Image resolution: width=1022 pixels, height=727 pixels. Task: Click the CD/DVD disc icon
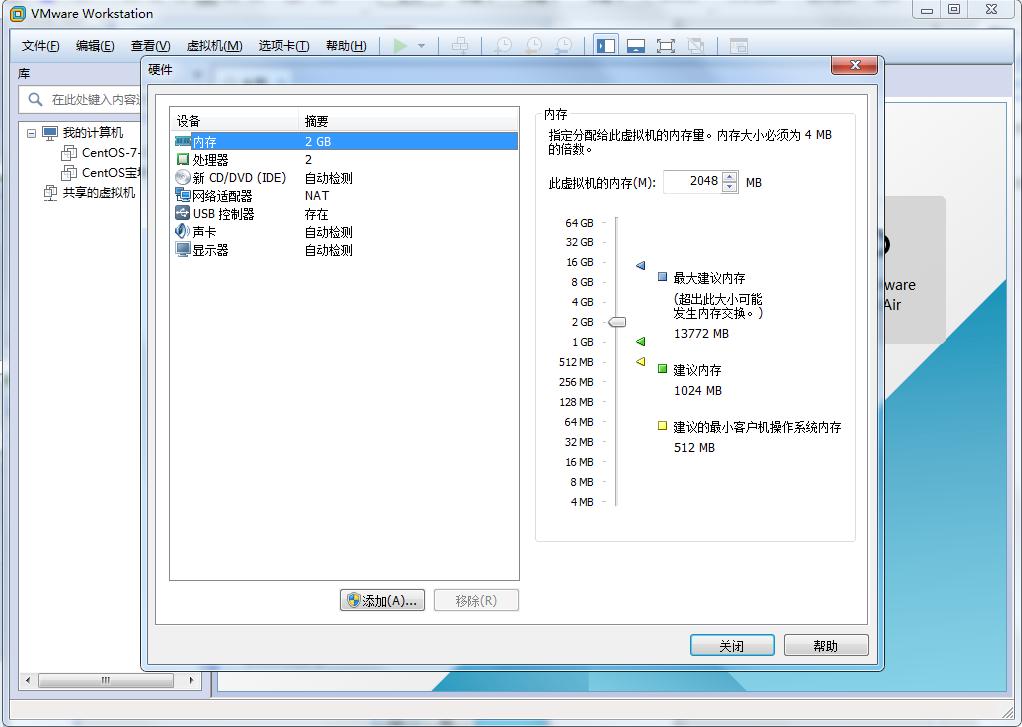point(182,177)
